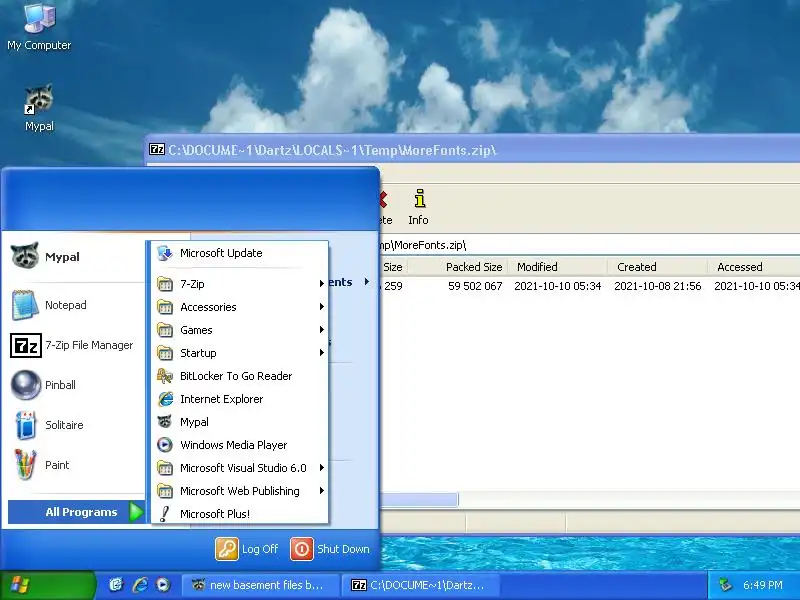Click the horizontal scrollbar thumb in 7-Zip

[x=419, y=499]
